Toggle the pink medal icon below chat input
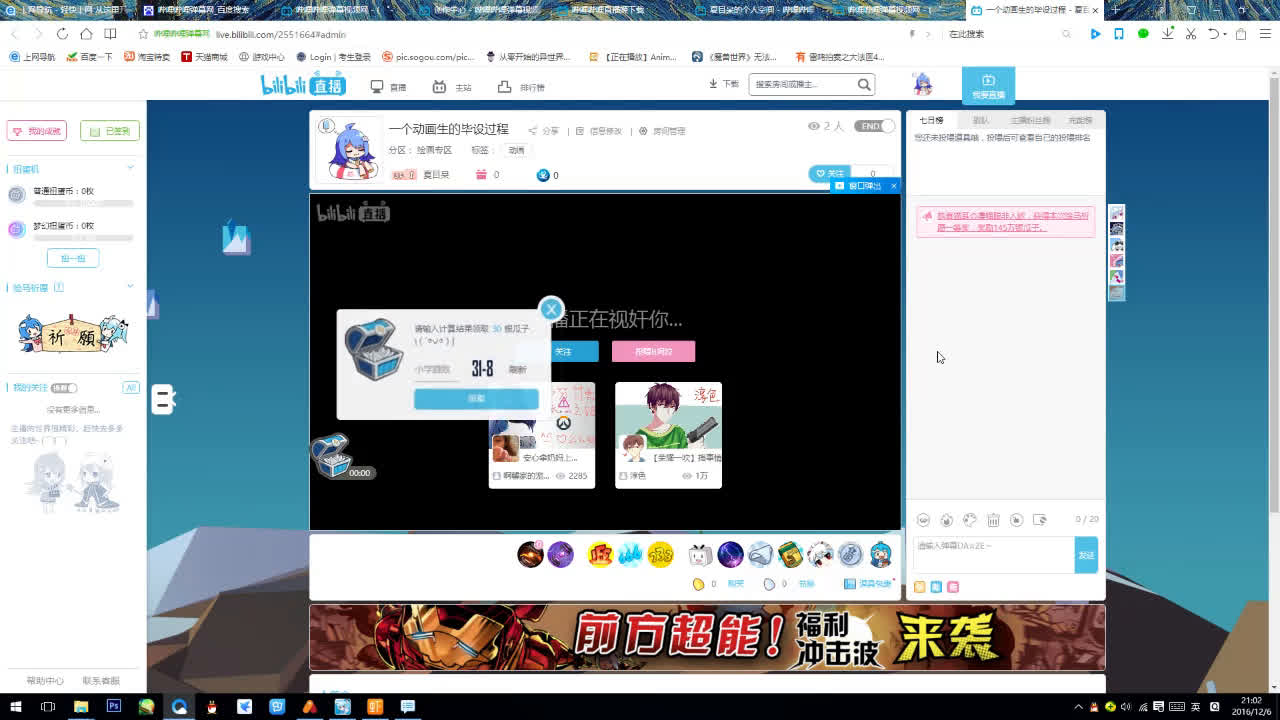 tap(953, 587)
